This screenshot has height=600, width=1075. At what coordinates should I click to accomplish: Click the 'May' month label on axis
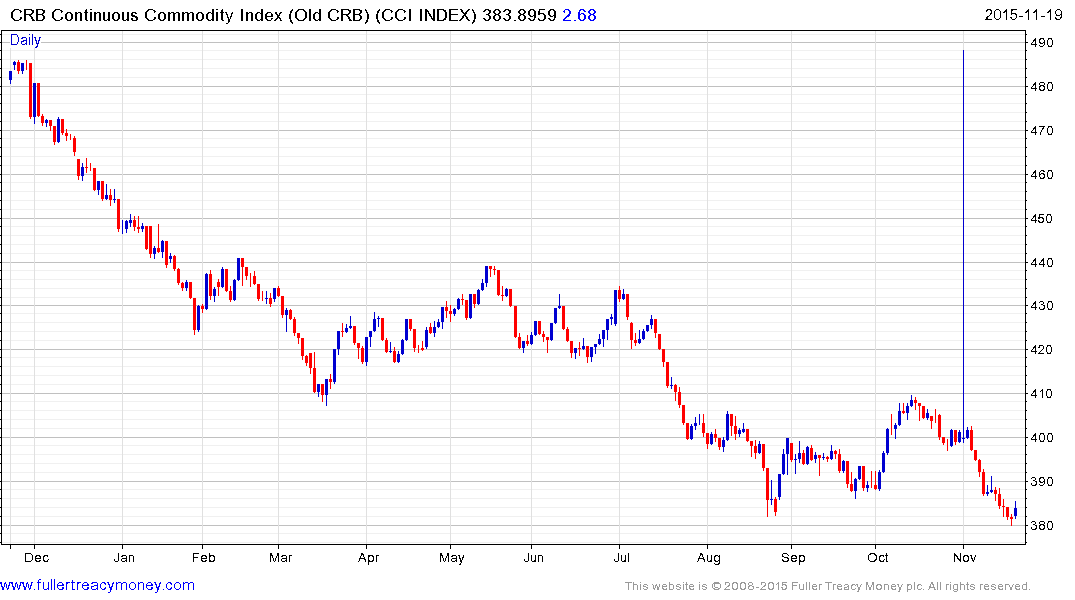coord(452,557)
